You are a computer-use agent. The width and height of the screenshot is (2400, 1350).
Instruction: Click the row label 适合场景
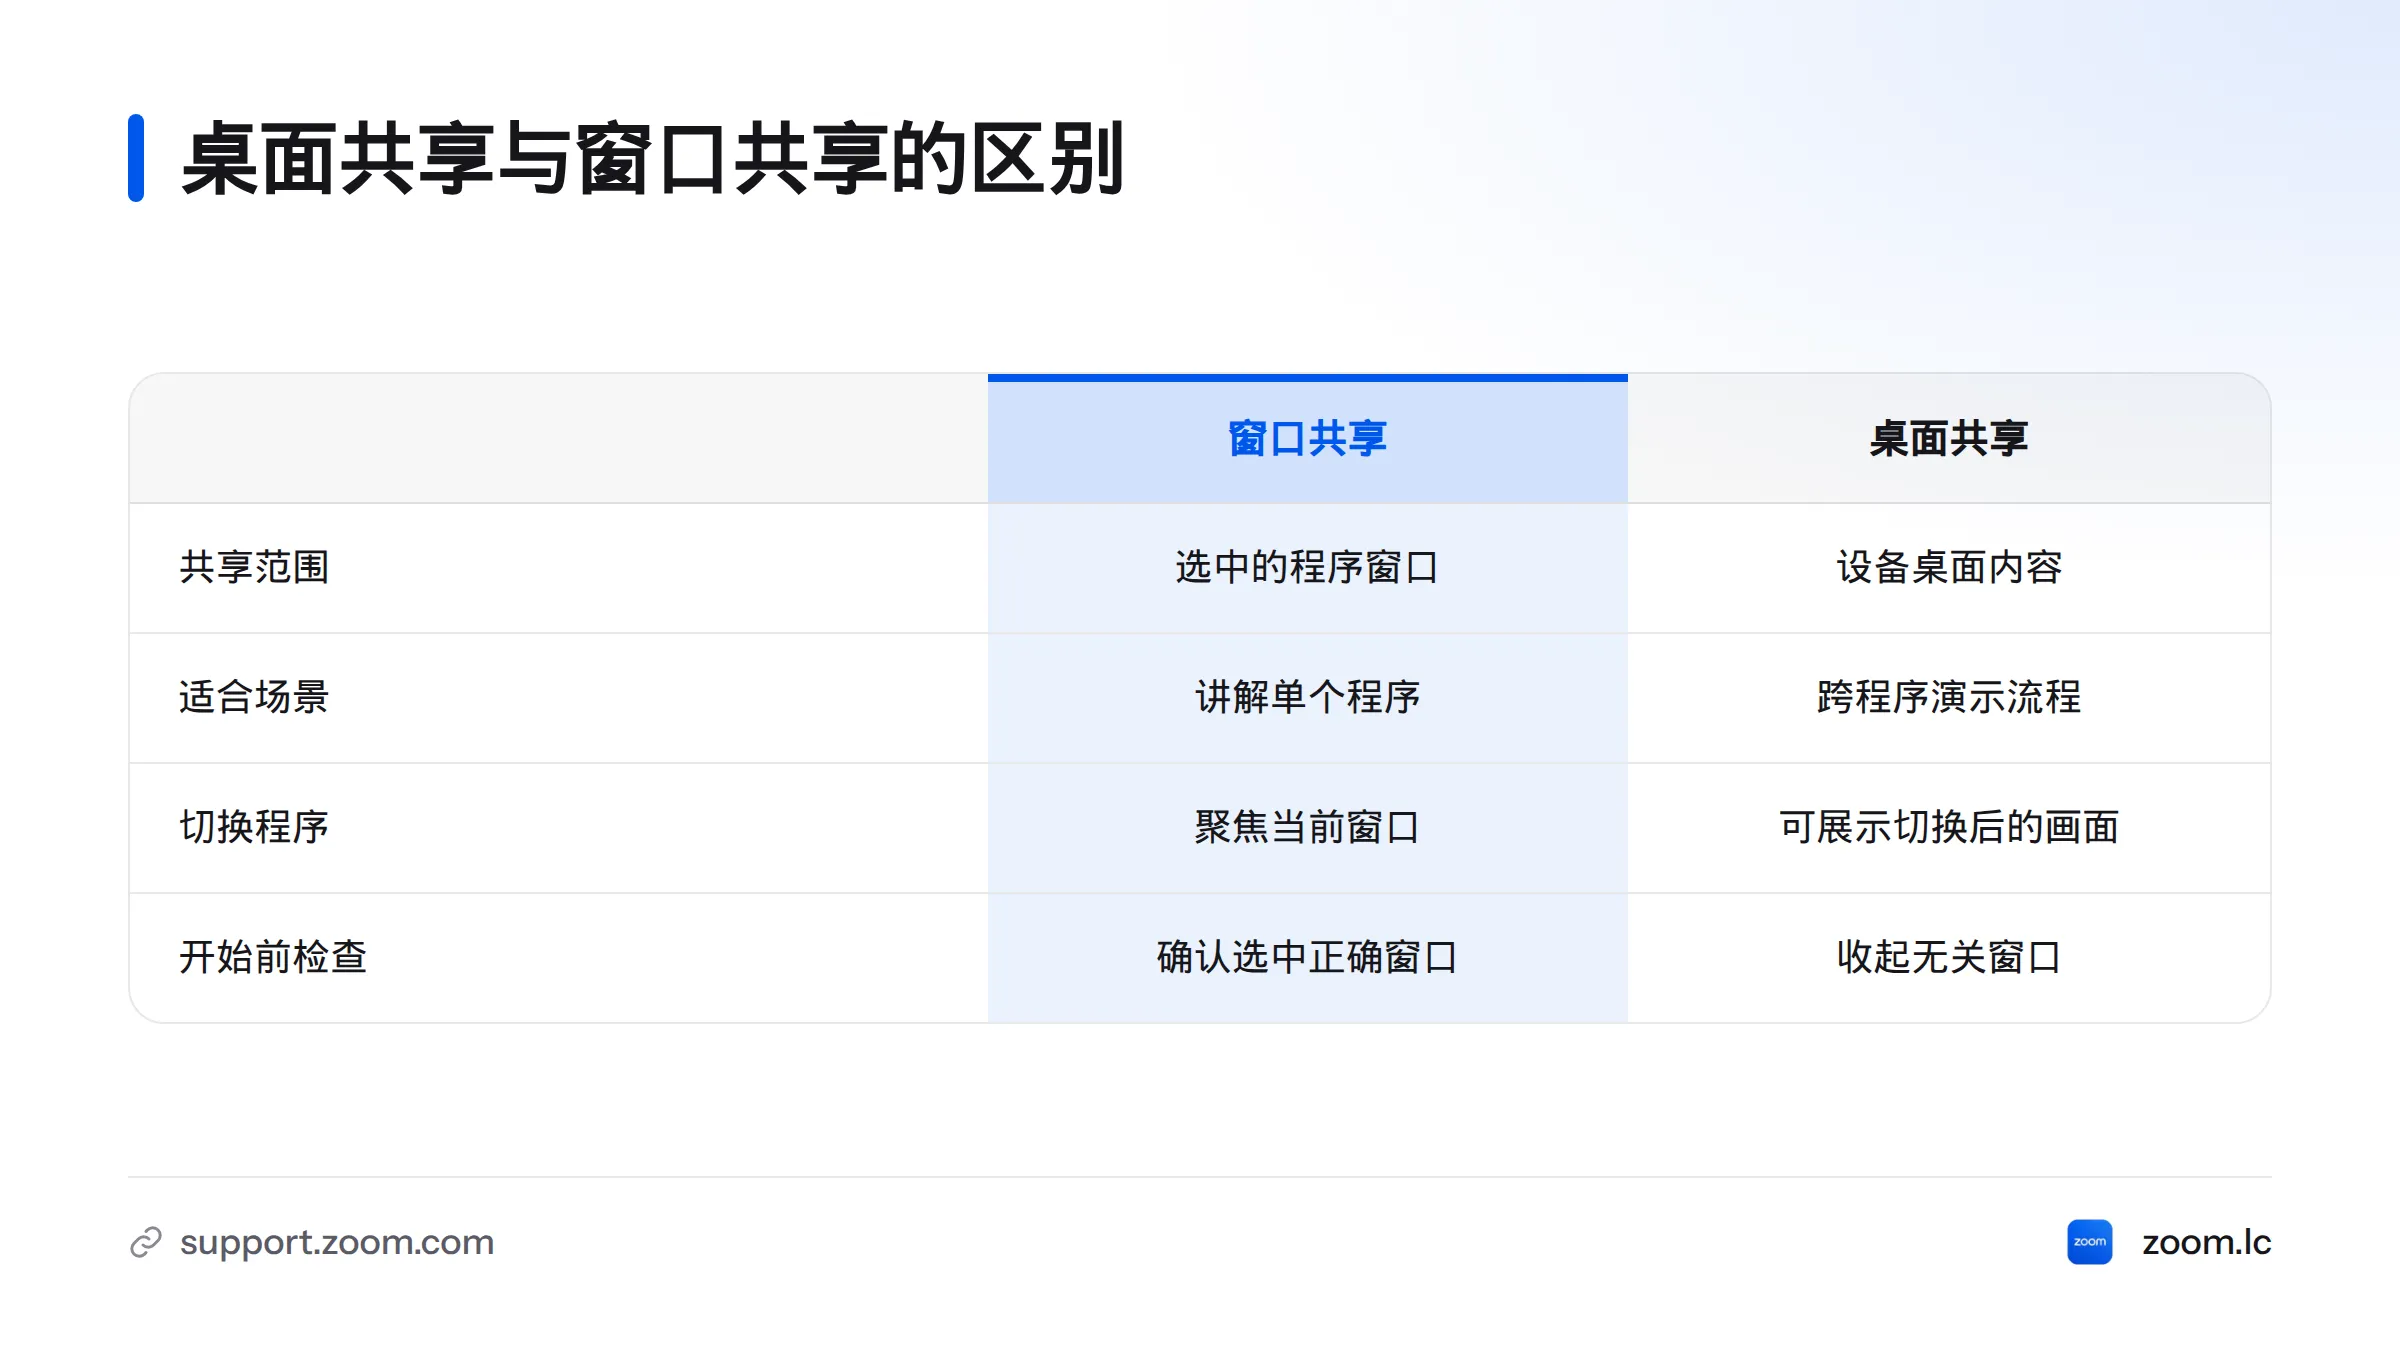click(x=254, y=697)
